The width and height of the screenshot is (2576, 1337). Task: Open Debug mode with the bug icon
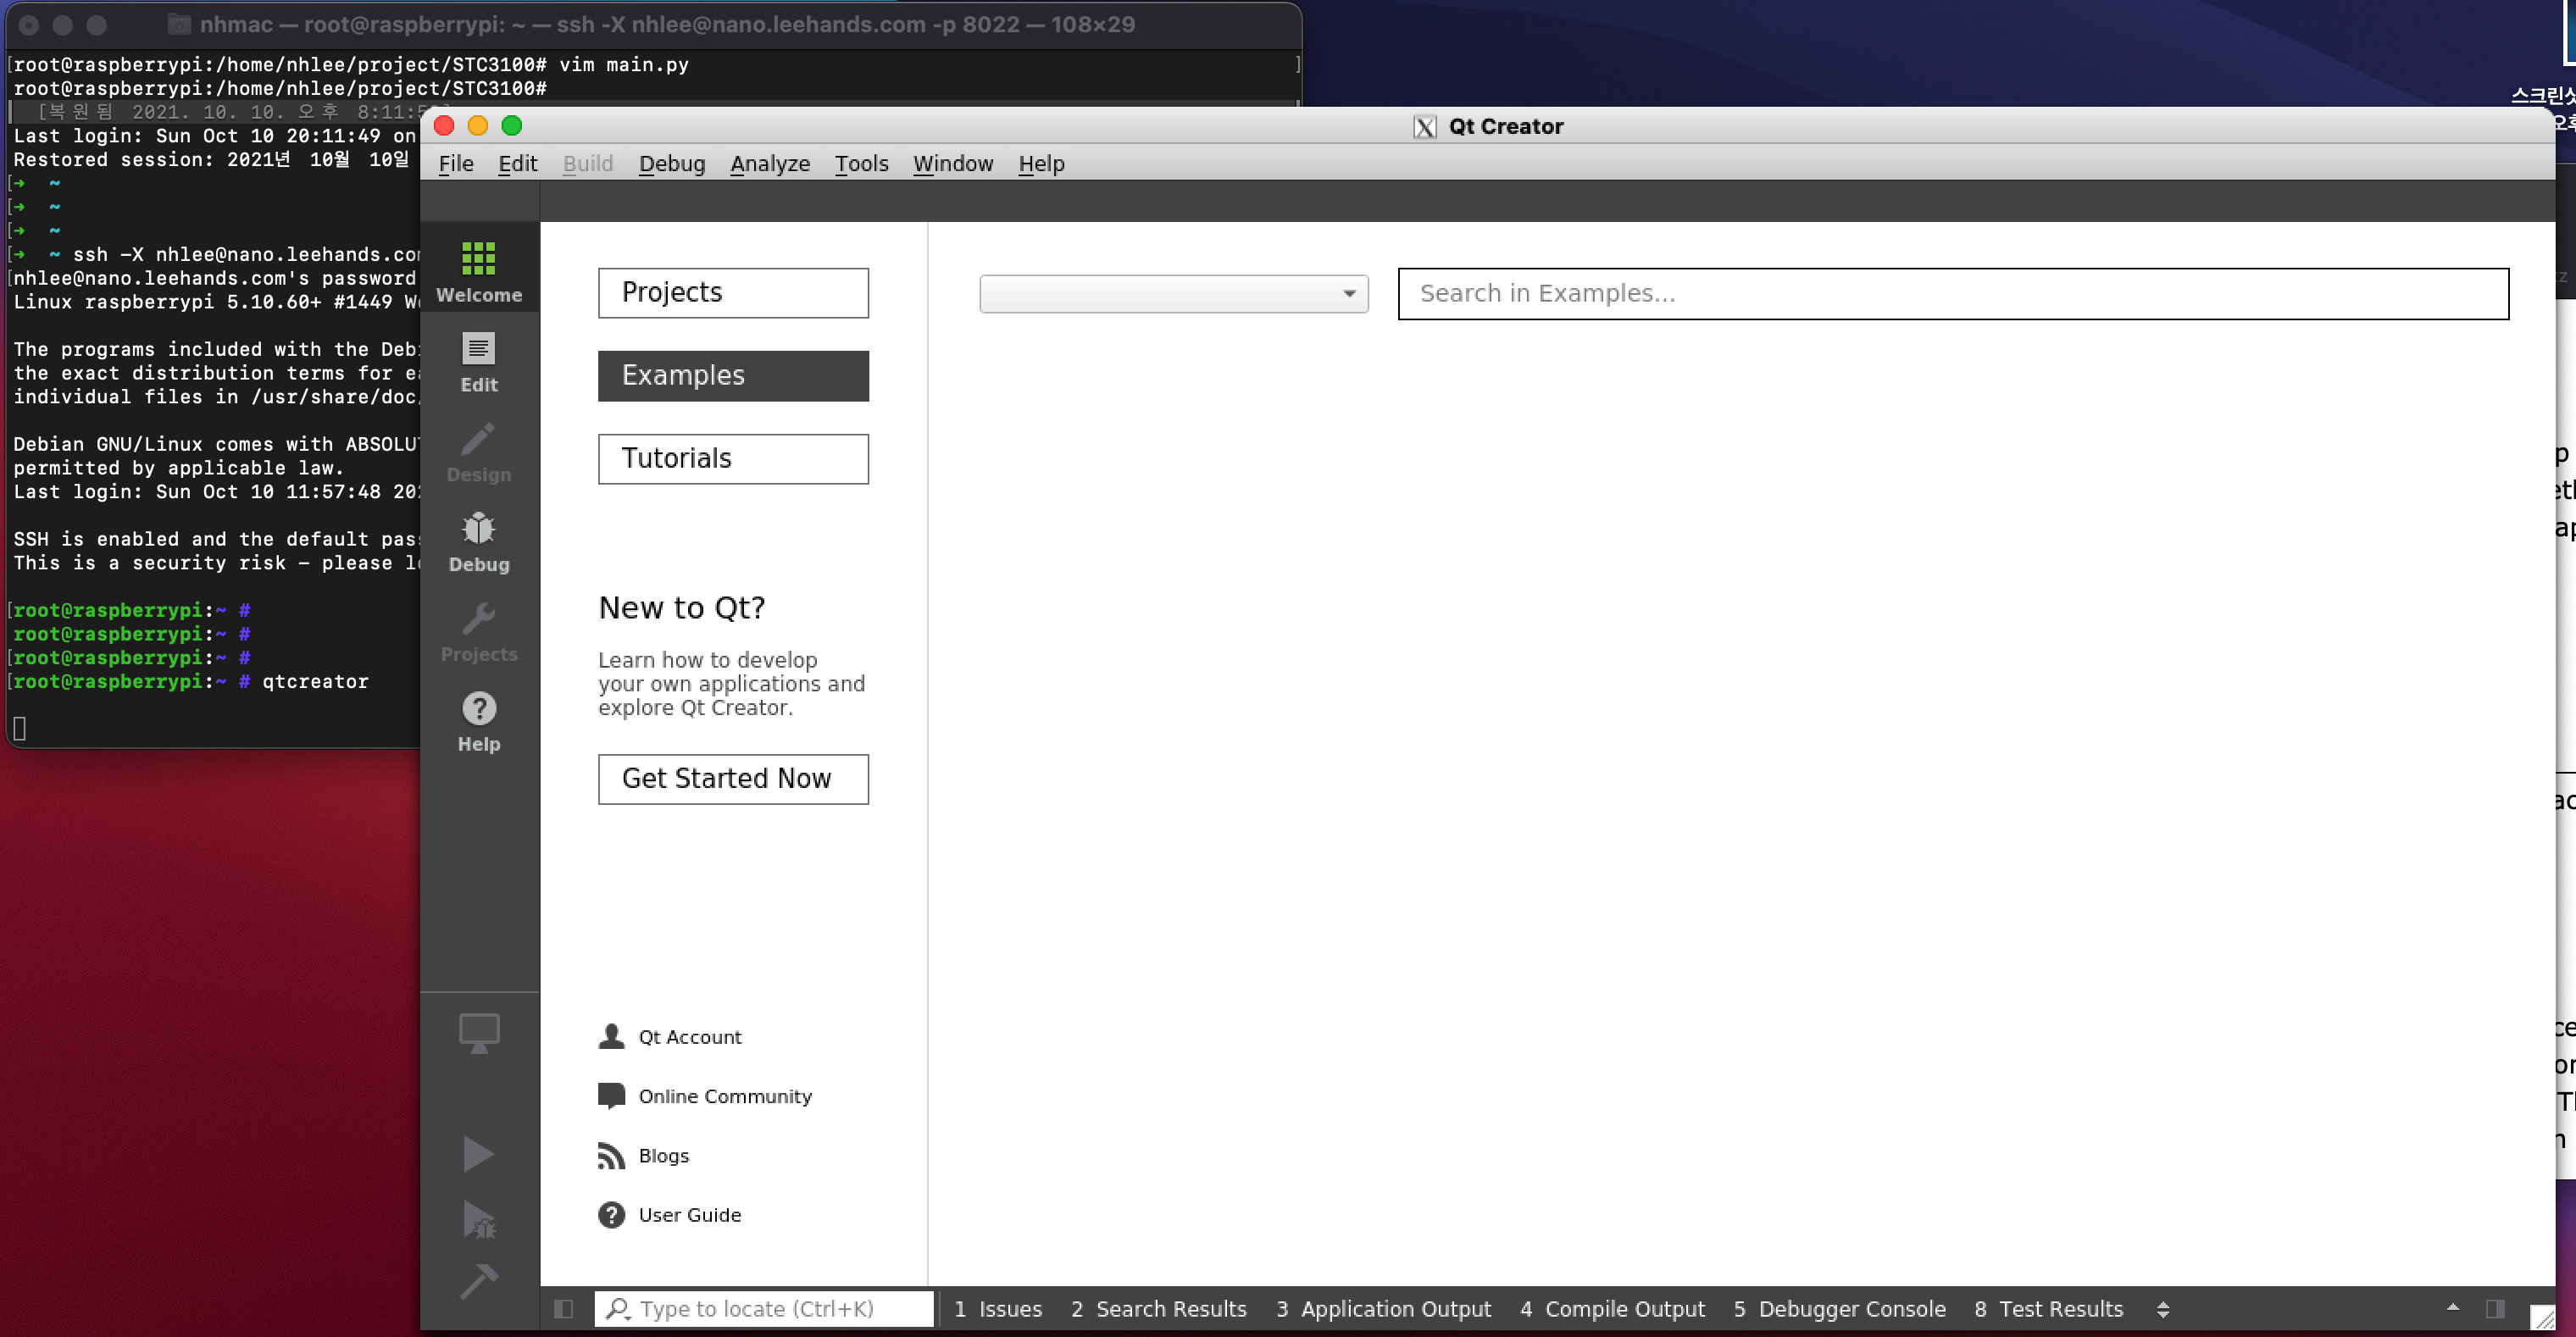pos(479,542)
